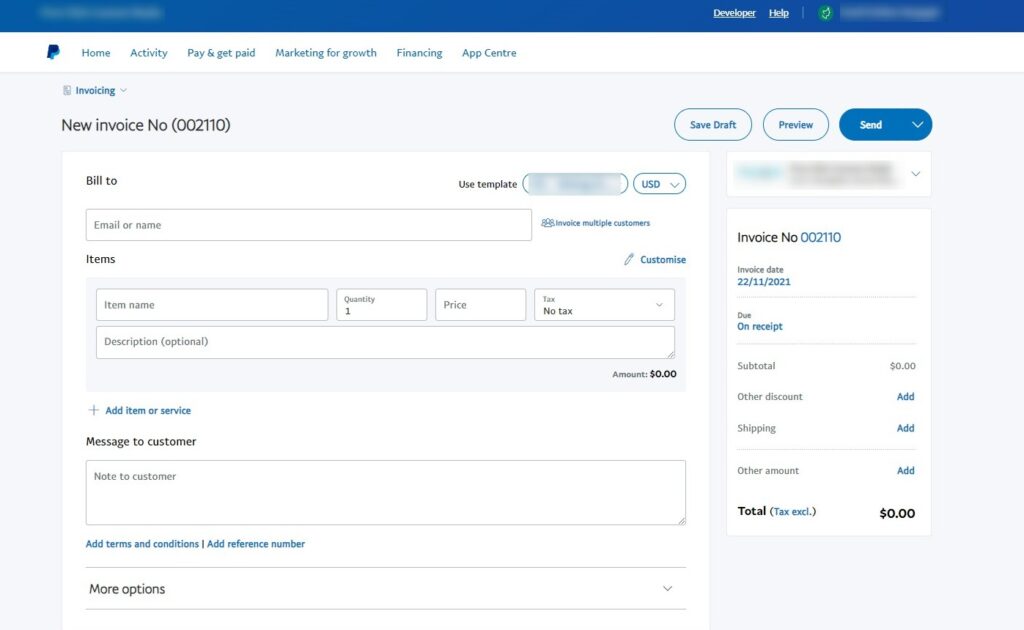Viewport: 1024px width, 630px height.
Task: Click the blurred account name in header
Action: pos(889,13)
